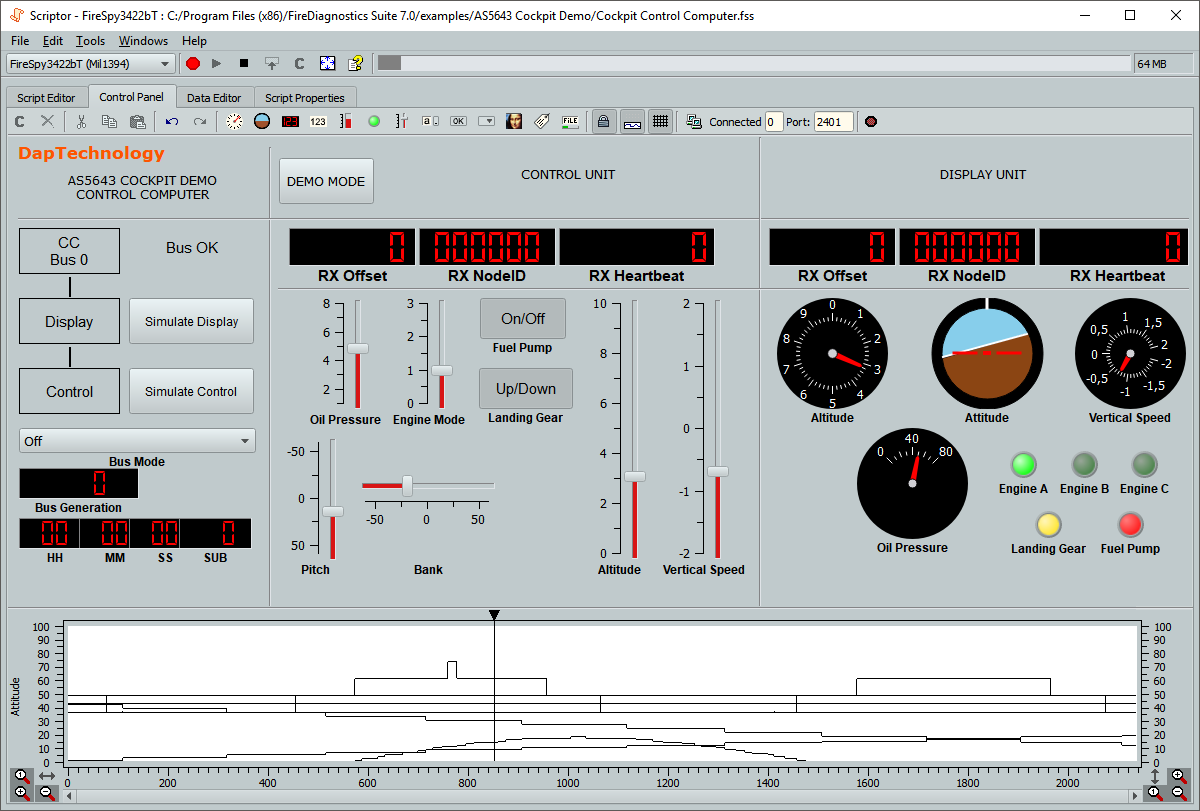Screen dimensions: 1200x811
Task: Switch to the Script Editor tab
Action: click(46, 98)
